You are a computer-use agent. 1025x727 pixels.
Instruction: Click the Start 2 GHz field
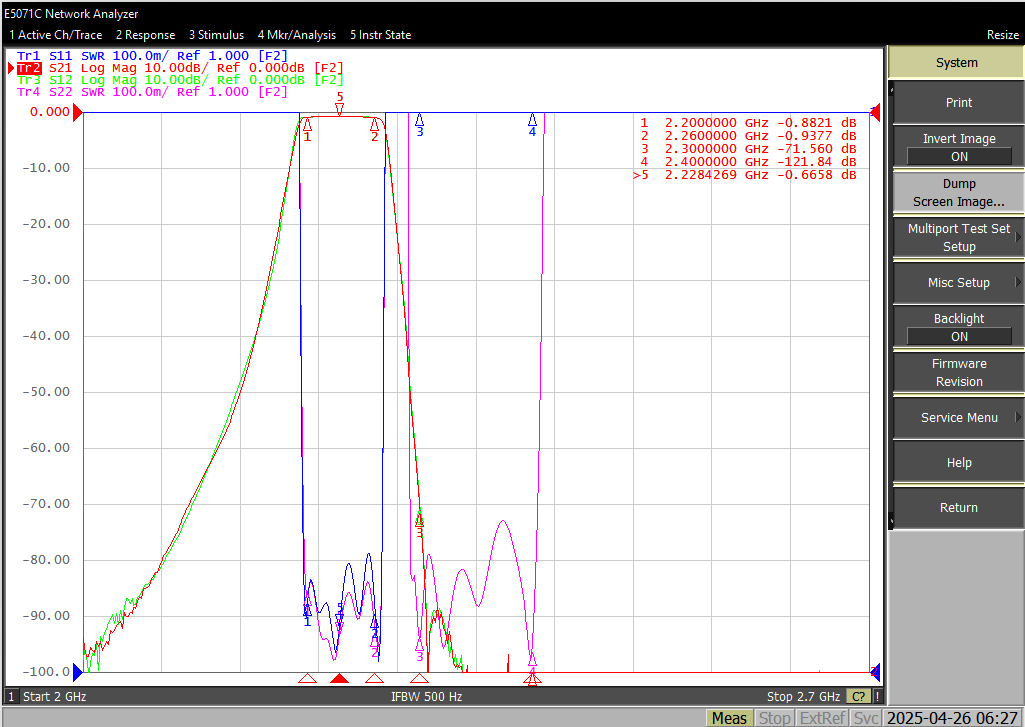point(55,696)
